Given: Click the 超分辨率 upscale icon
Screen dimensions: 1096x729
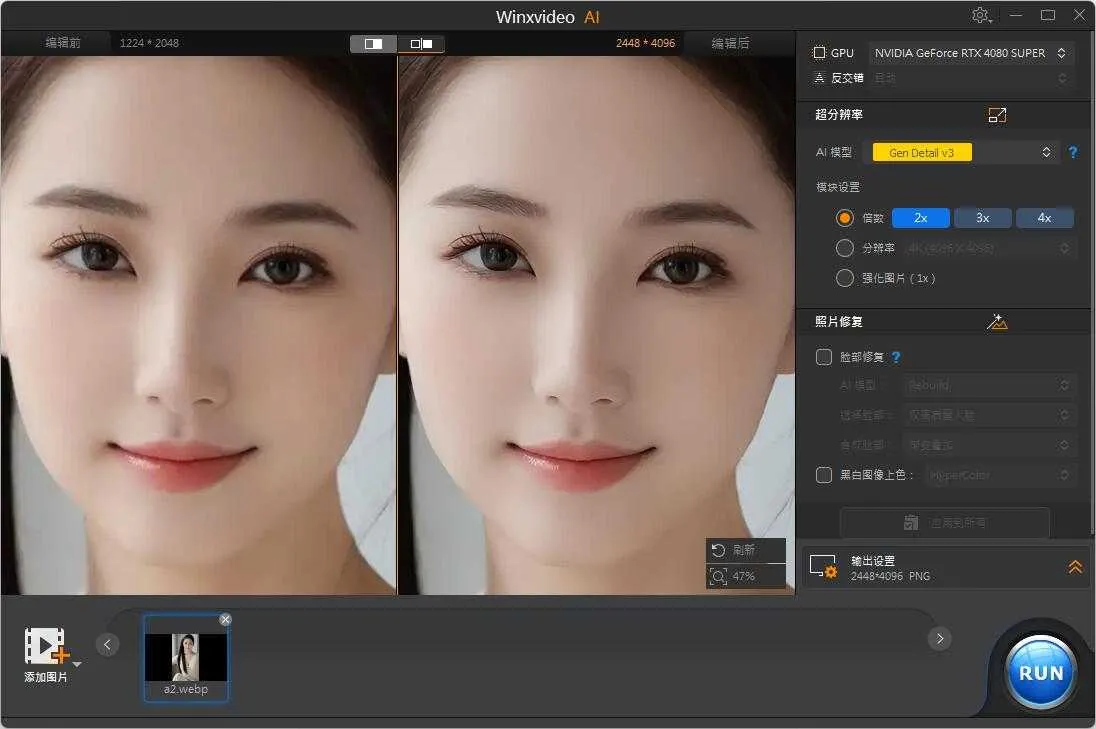Looking at the screenshot, I should (997, 115).
